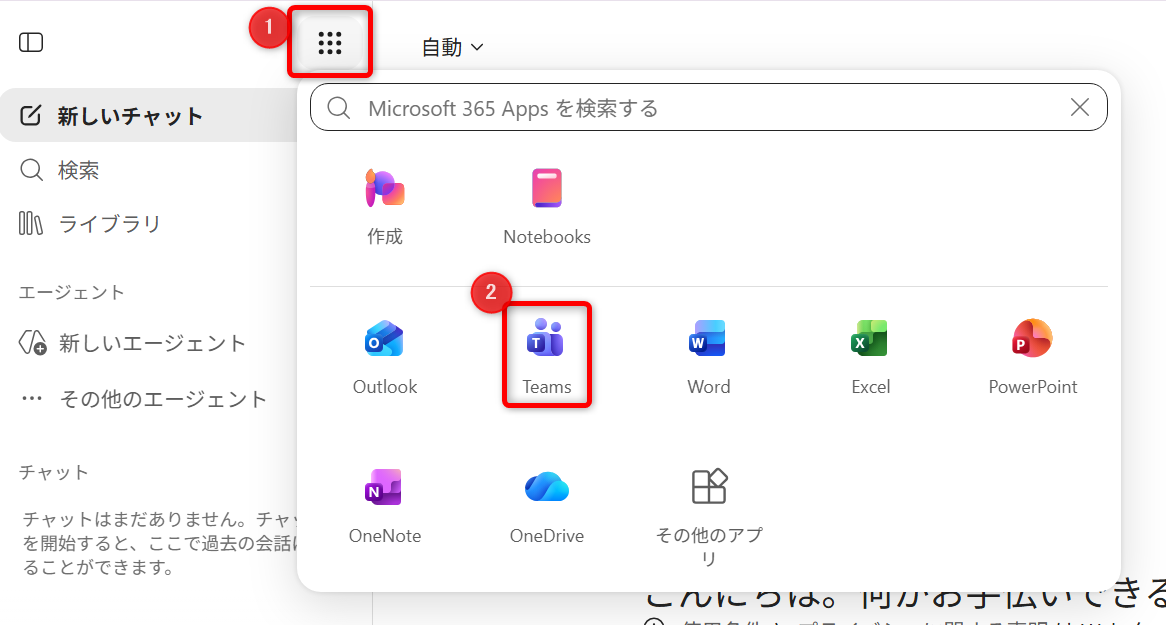Click the エージェント section heading
Image resolution: width=1166 pixels, height=625 pixels.
point(71,292)
